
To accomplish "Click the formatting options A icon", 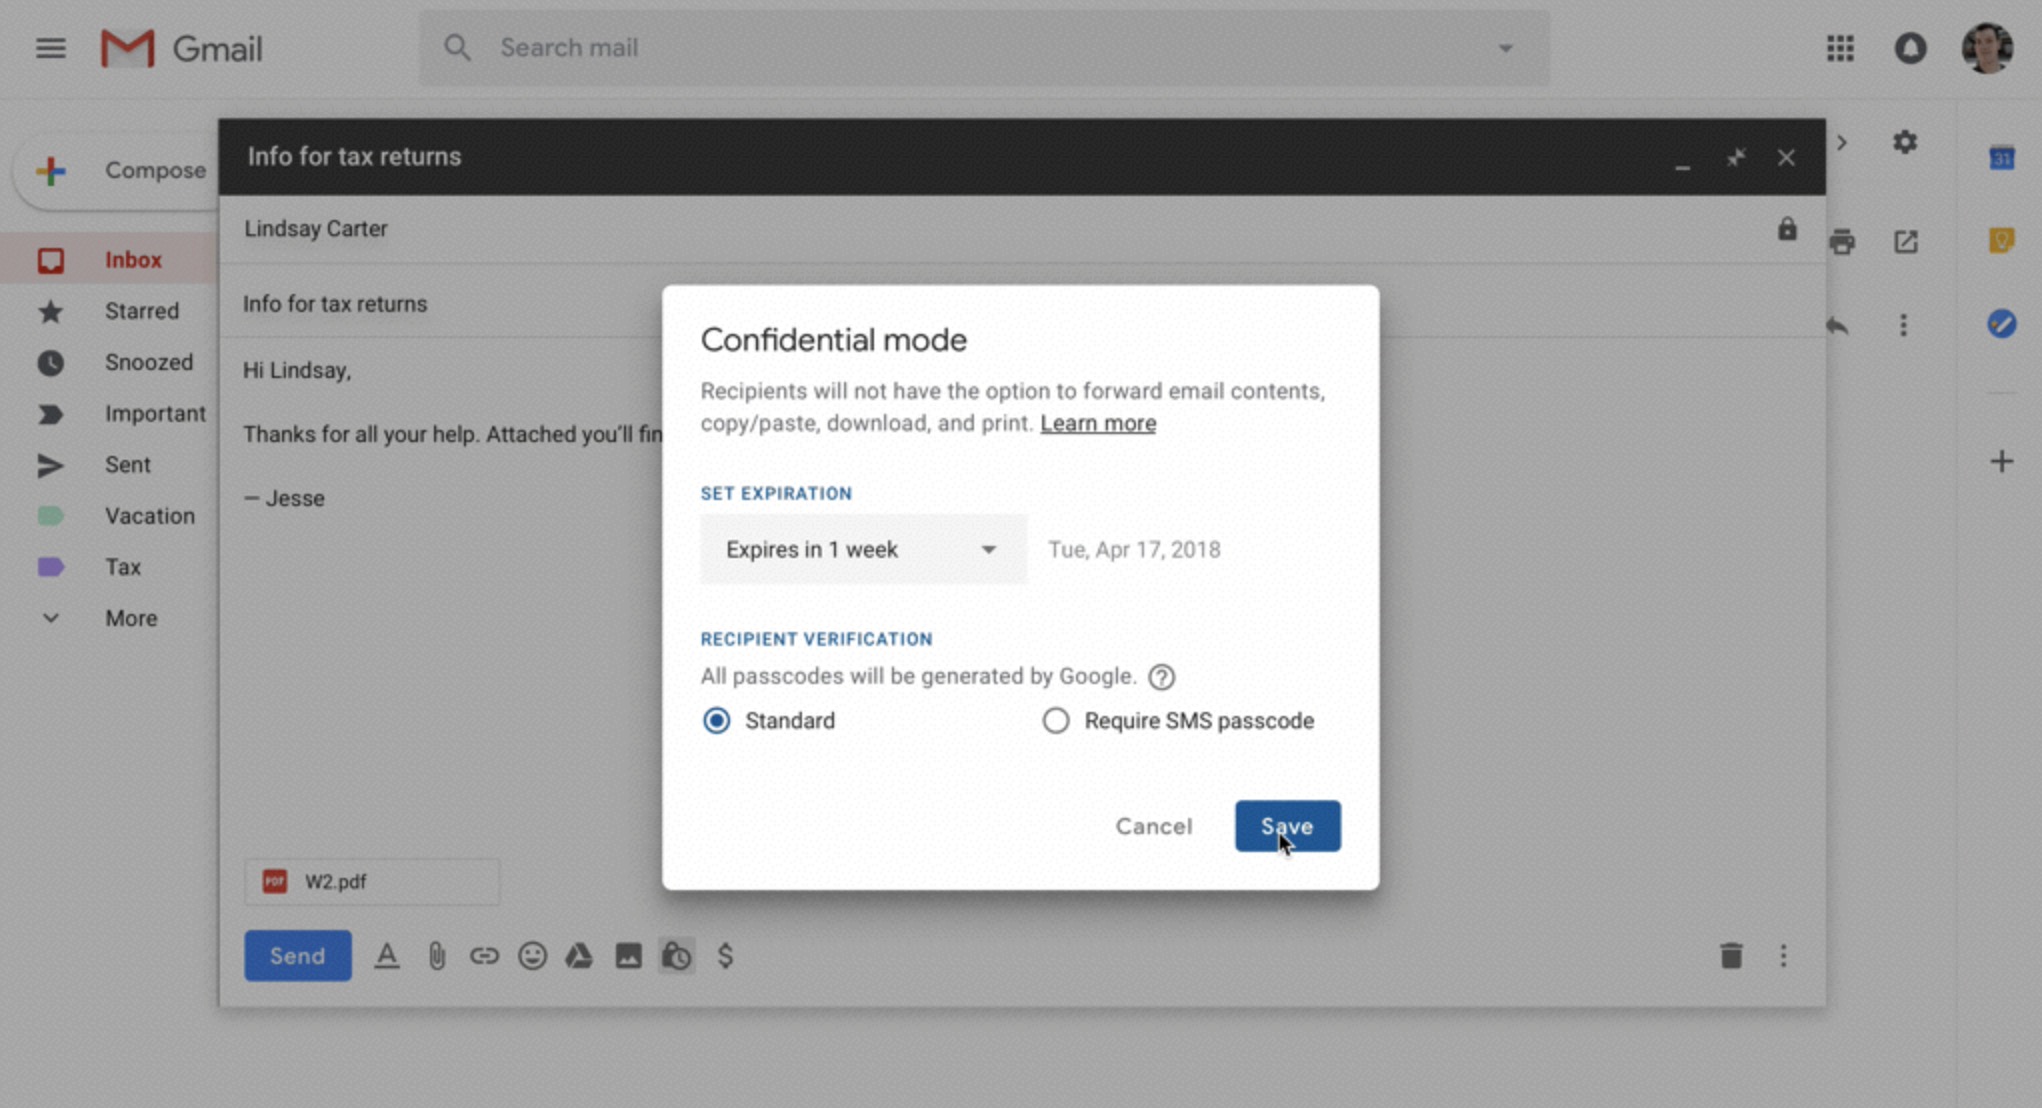I will 387,956.
